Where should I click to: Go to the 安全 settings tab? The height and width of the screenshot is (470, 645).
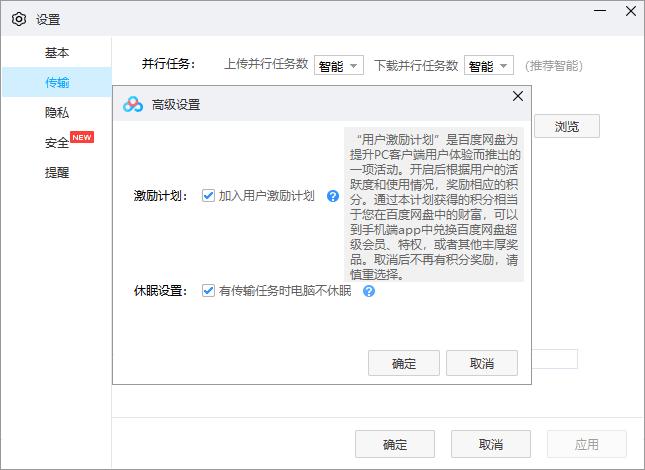57,143
